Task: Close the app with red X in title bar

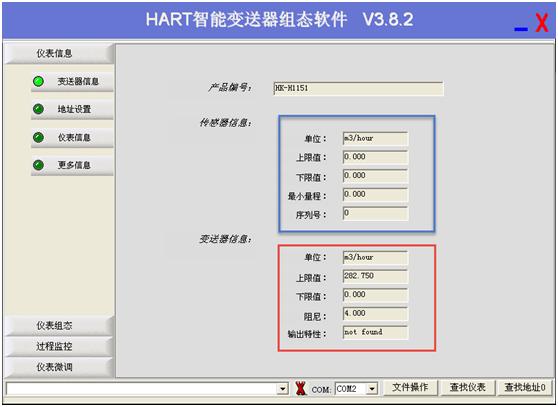Action: [542, 23]
